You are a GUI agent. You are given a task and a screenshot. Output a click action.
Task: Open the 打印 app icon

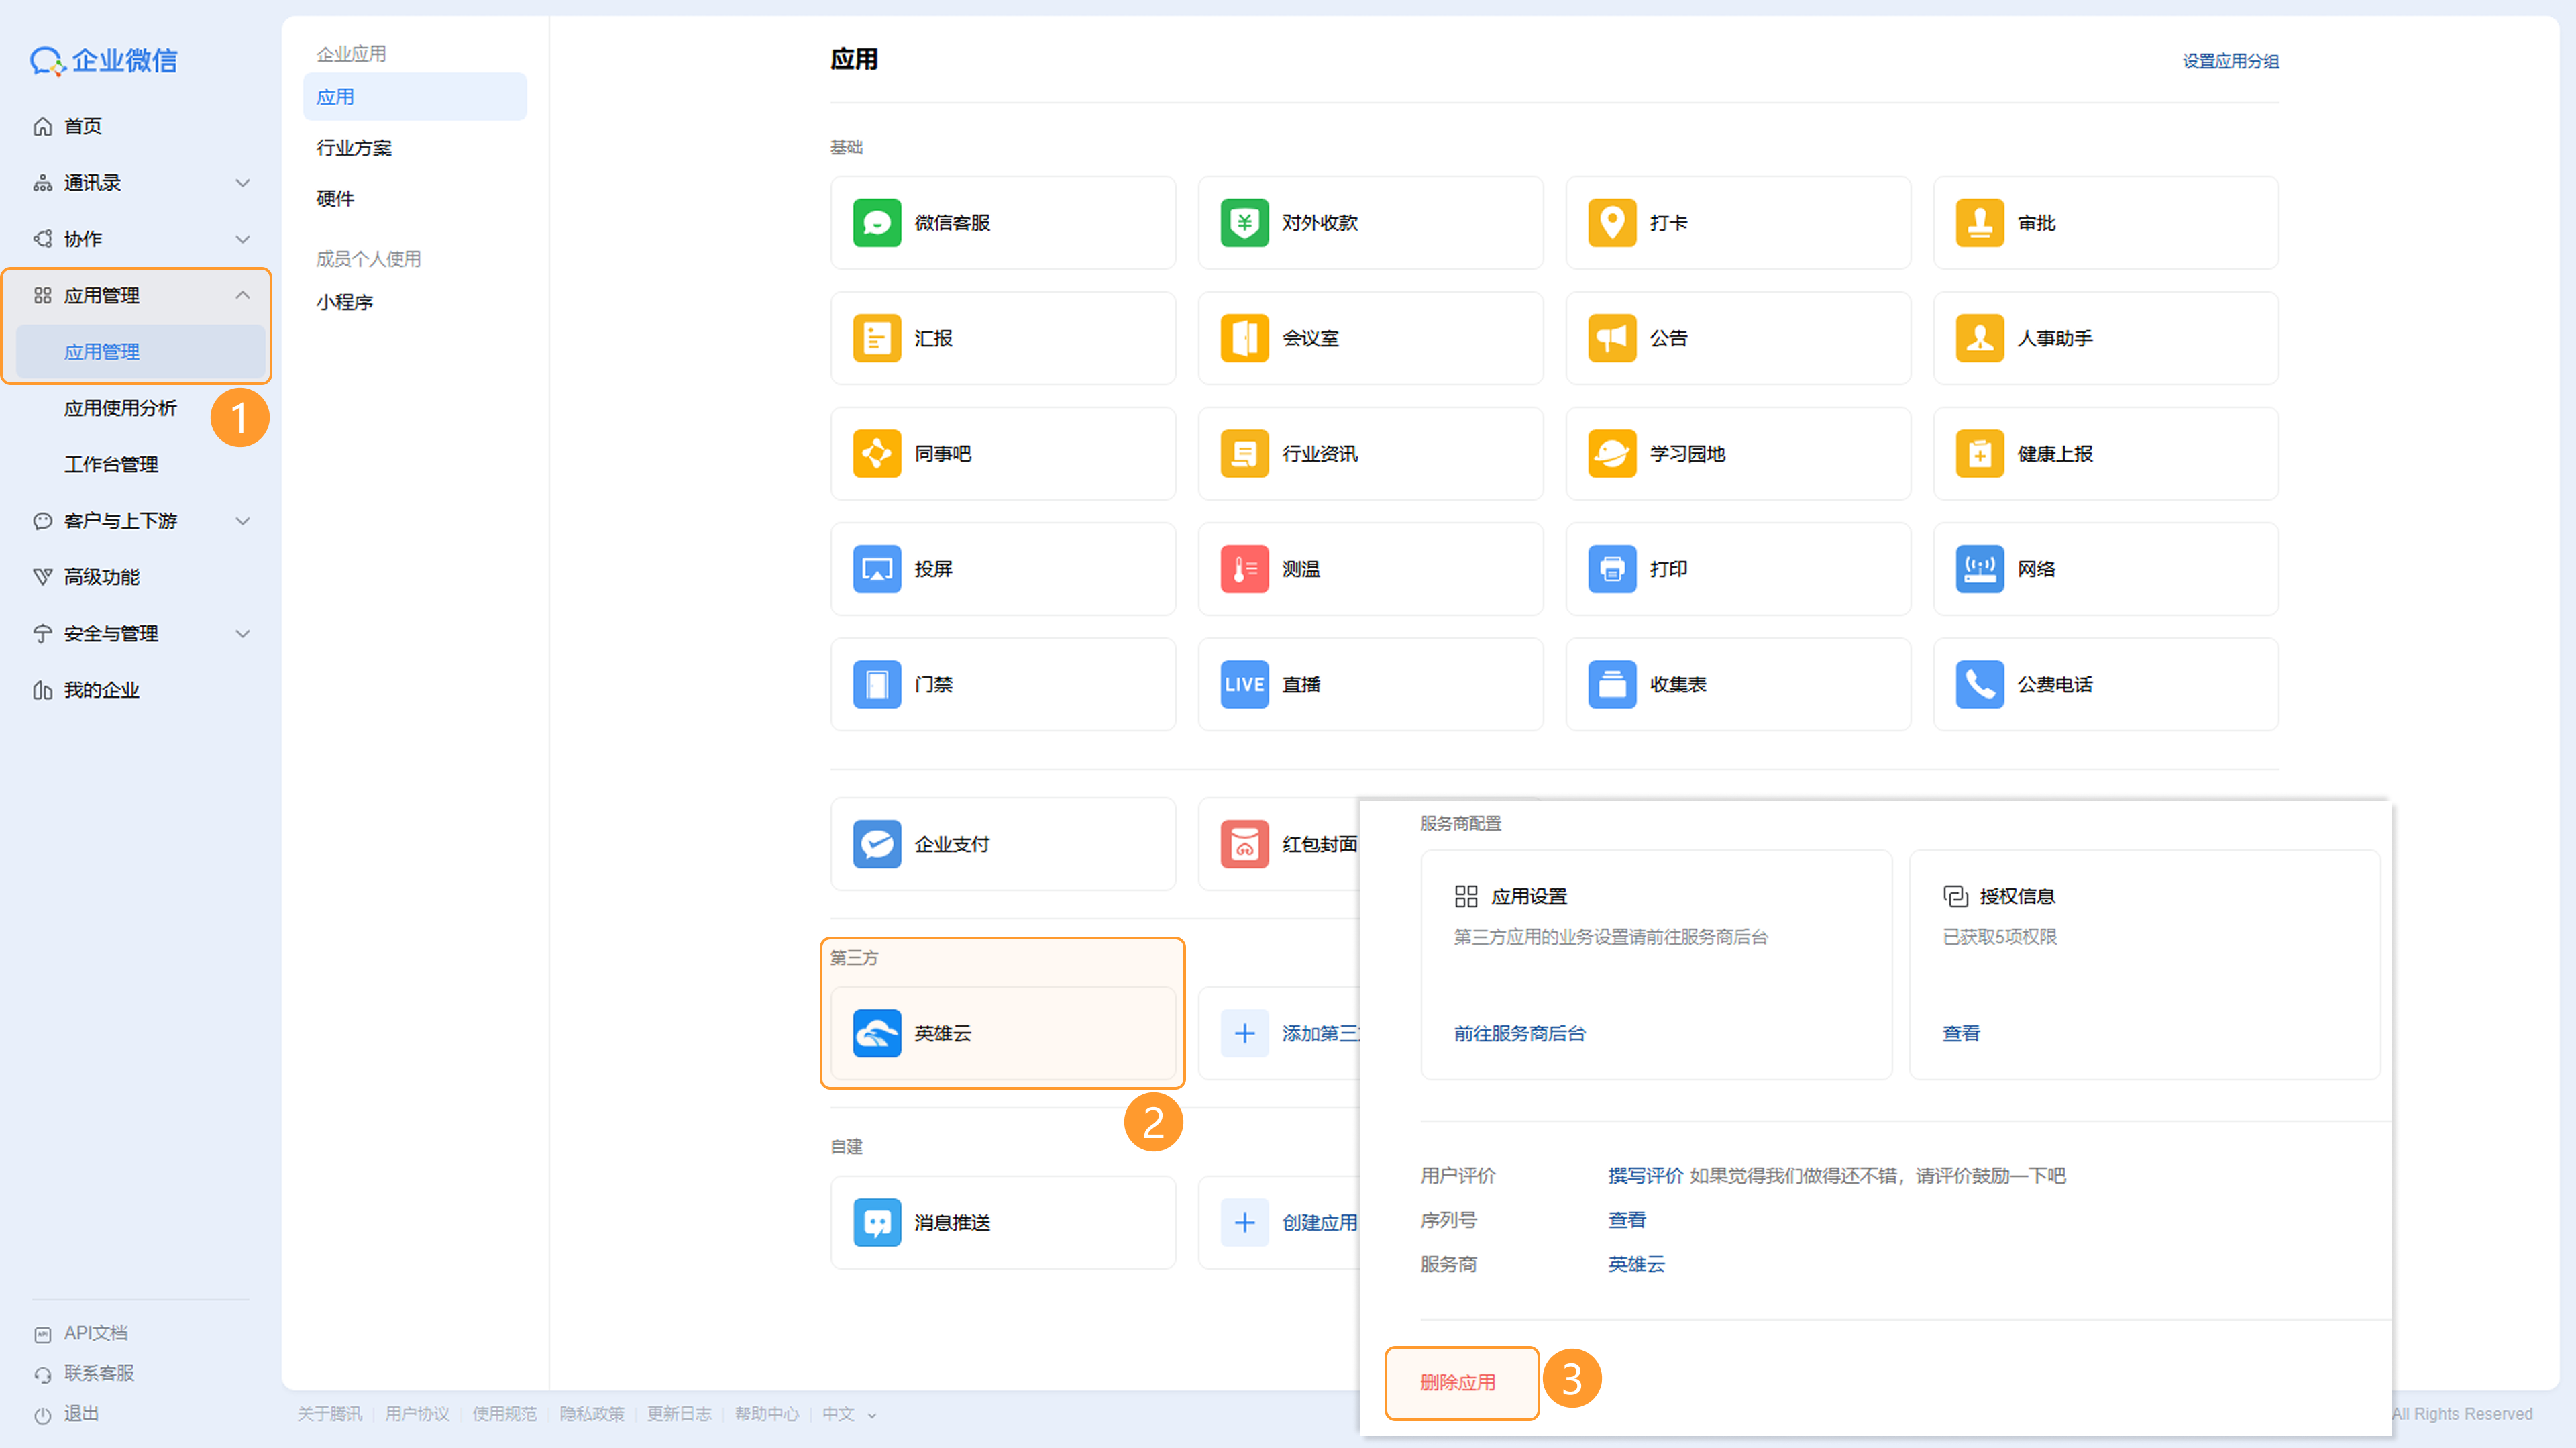point(1612,569)
